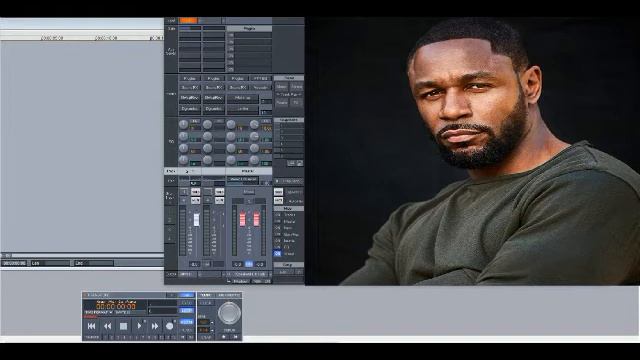Click the Master label above the master pan
This screenshot has width=640, height=360.
click(x=249, y=171)
